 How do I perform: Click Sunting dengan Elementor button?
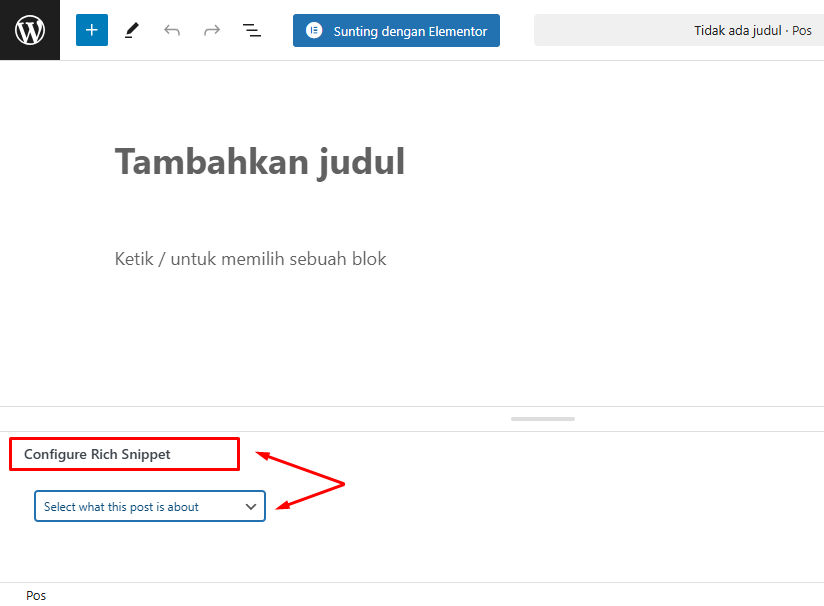point(396,30)
